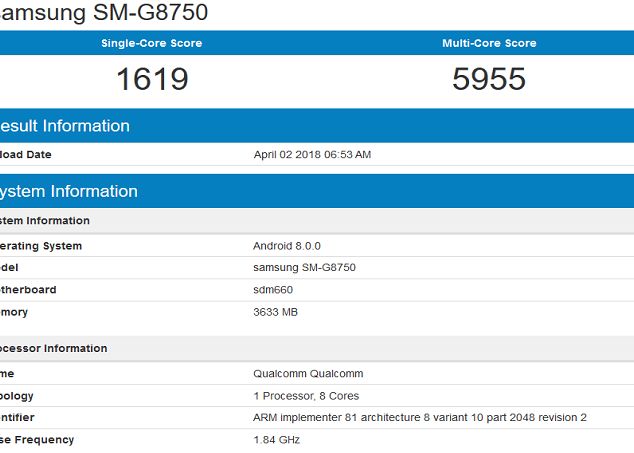Click the Base Frequency row label

pyautogui.click(x=37, y=440)
